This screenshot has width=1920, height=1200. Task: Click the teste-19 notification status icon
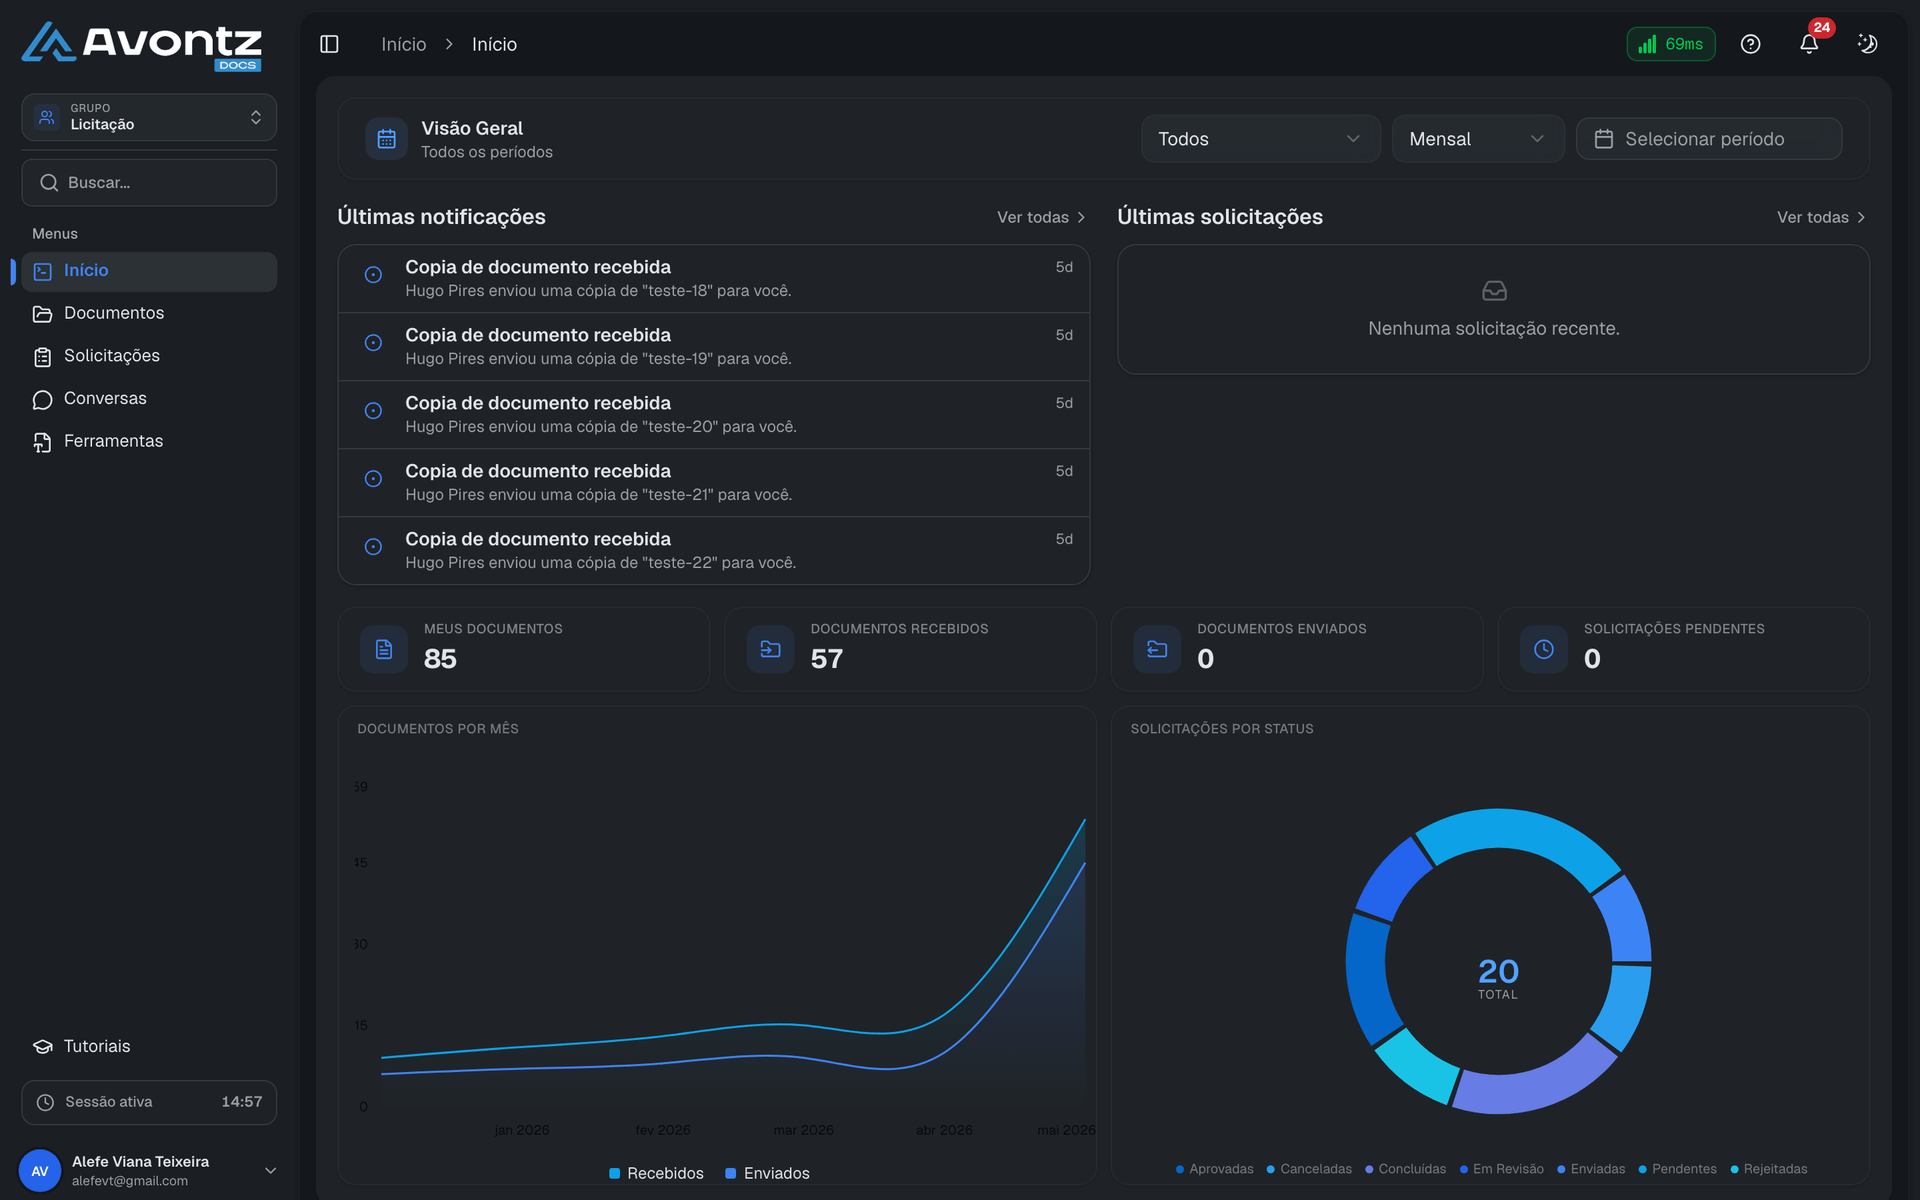pos(373,343)
